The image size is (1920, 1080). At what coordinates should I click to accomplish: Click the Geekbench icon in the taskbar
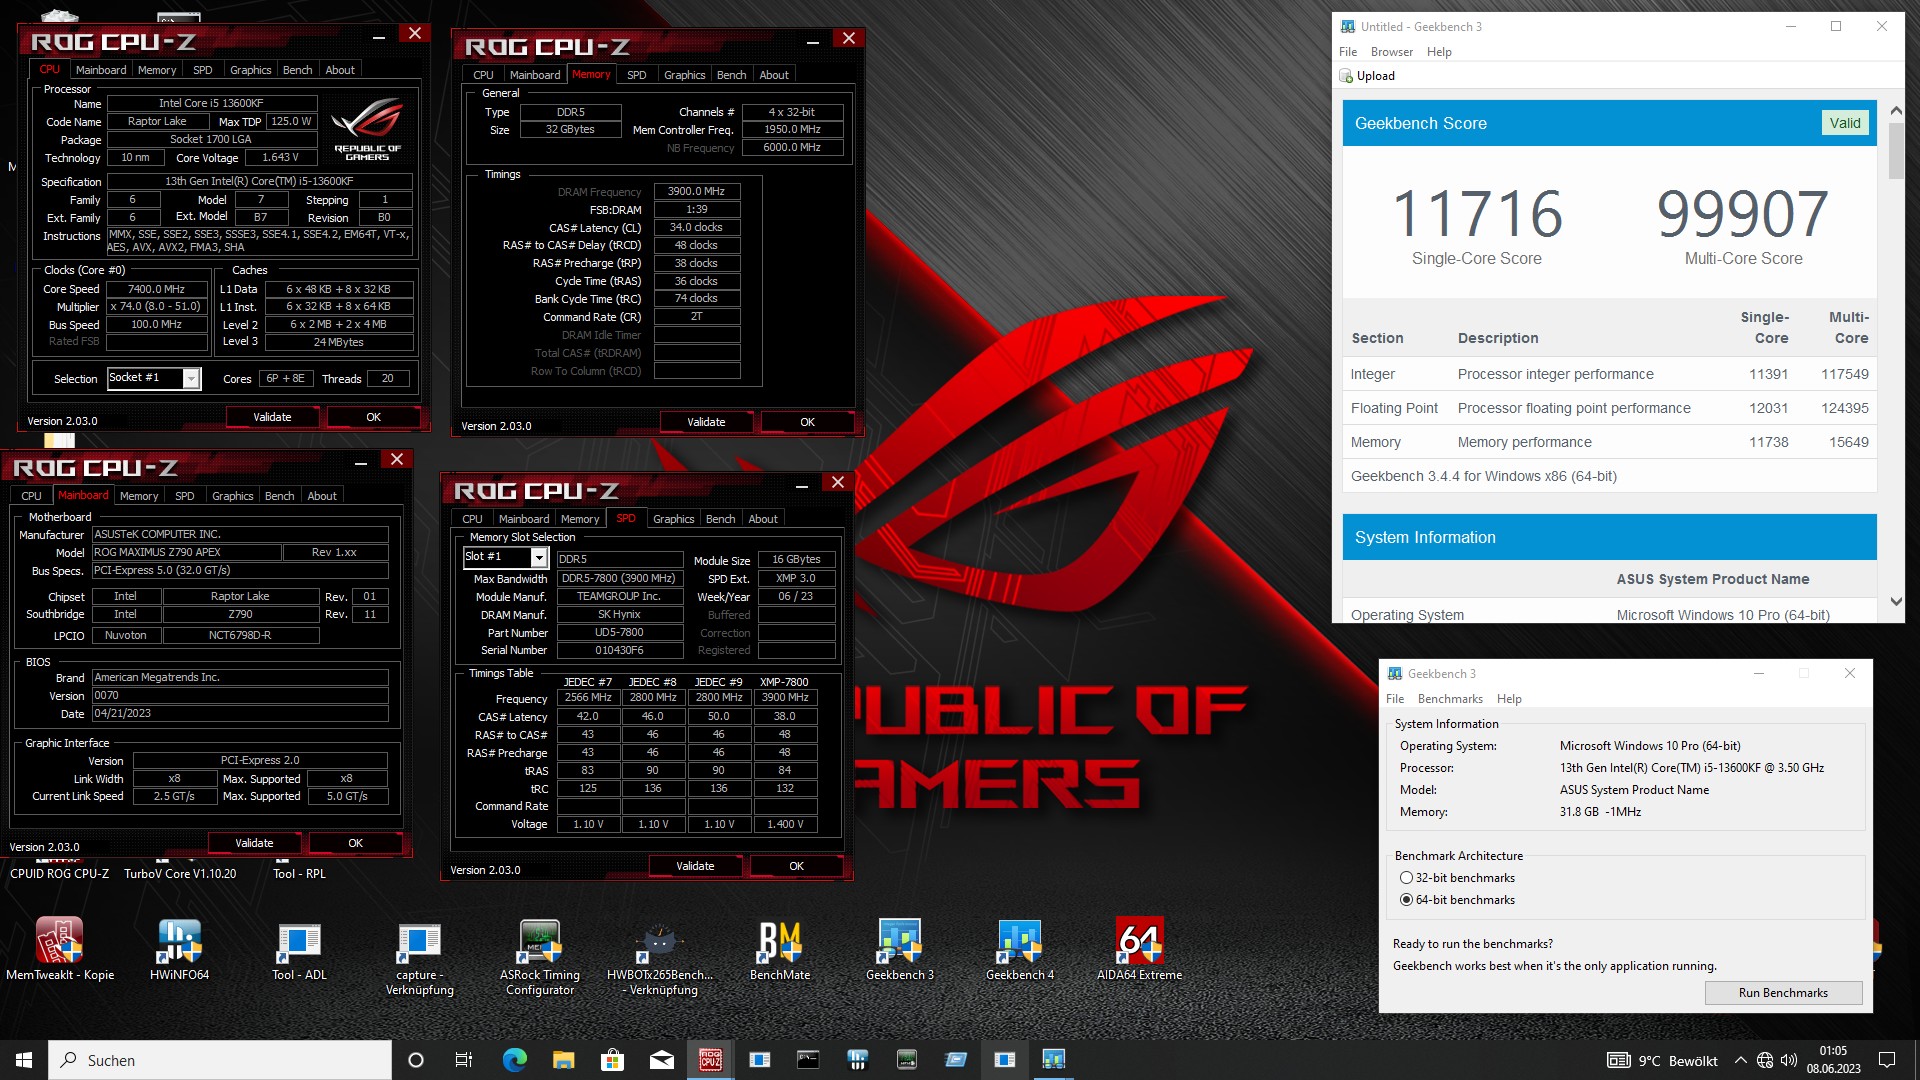click(1053, 1060)
